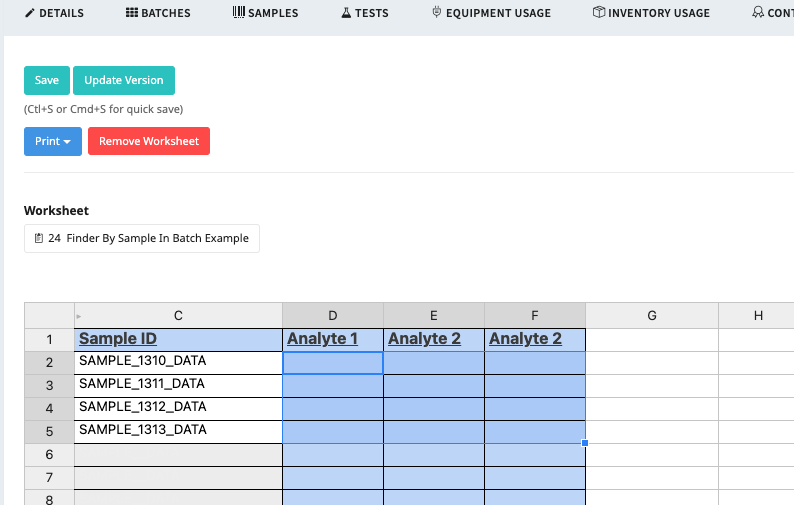Viewport: 794px width, 505px height.
Task: Switch to the Batches tab
Action: (158, 13)
